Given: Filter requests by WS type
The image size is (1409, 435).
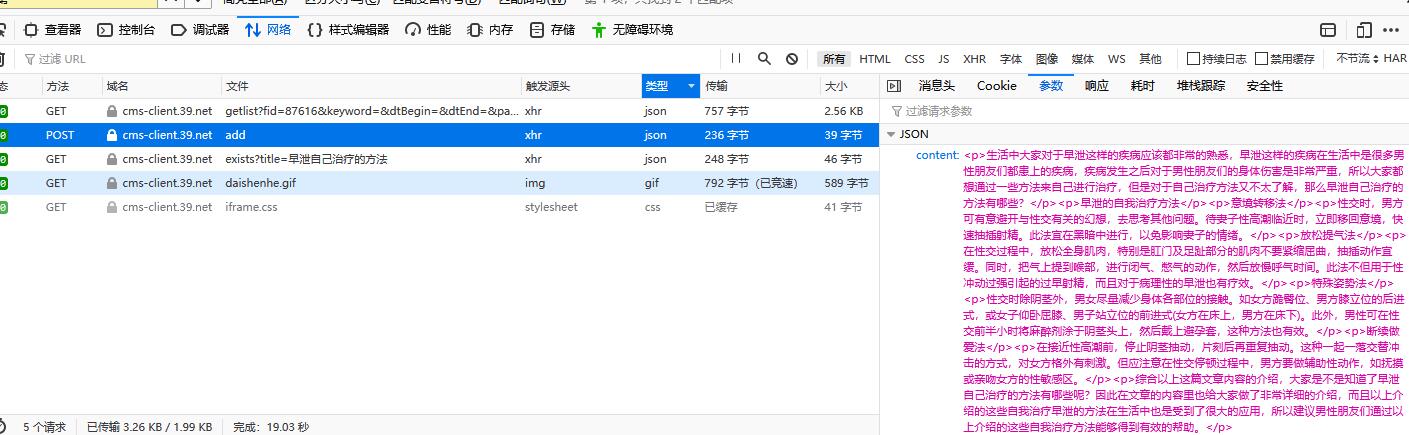Looking at the screenshot, I should tap(1116, 59).
